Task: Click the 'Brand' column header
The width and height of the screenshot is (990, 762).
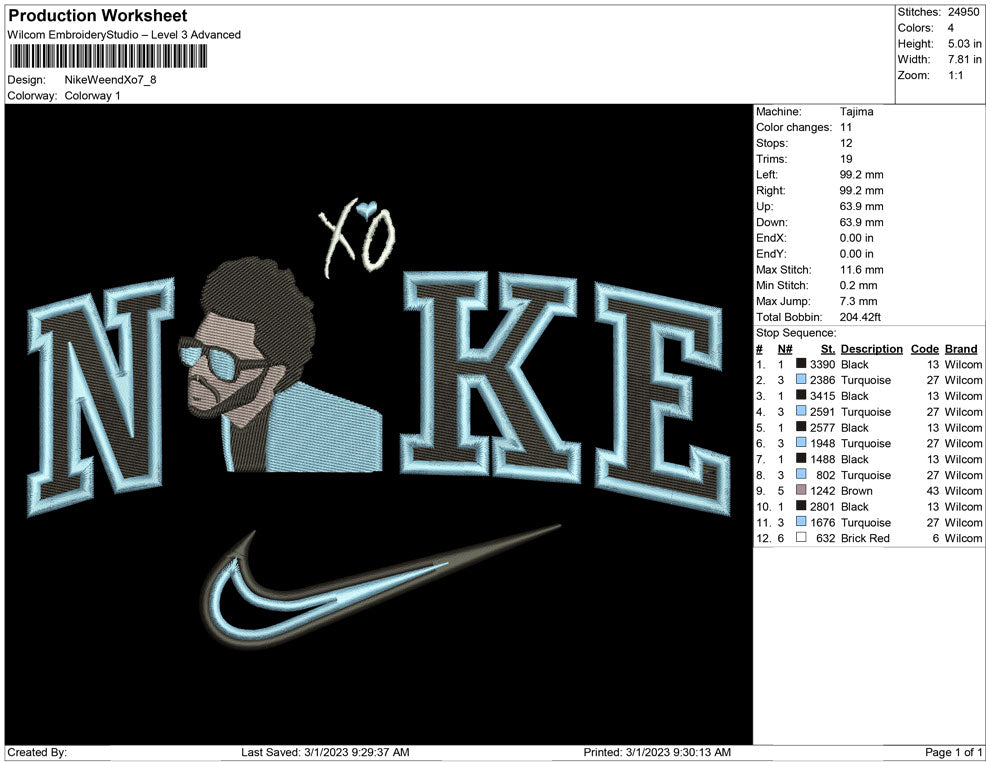Action: point(960,348)
